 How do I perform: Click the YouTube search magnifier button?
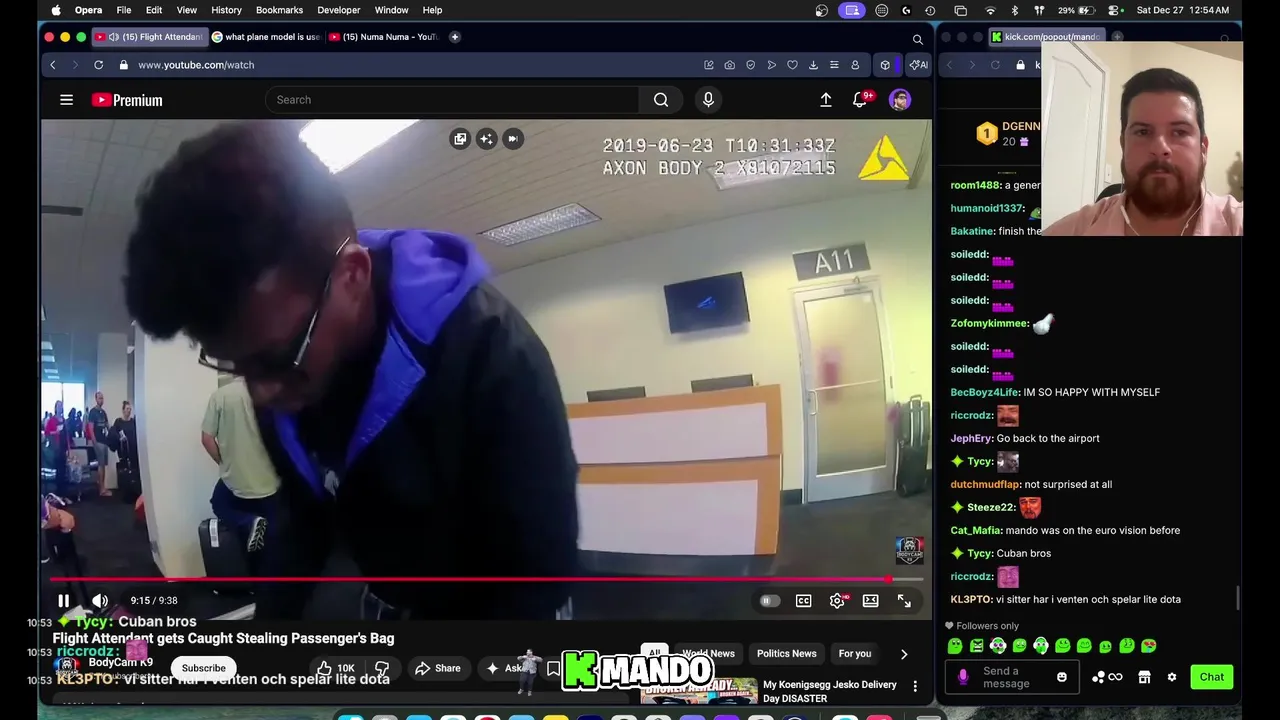pyautogui.click(x=661, y=100)
